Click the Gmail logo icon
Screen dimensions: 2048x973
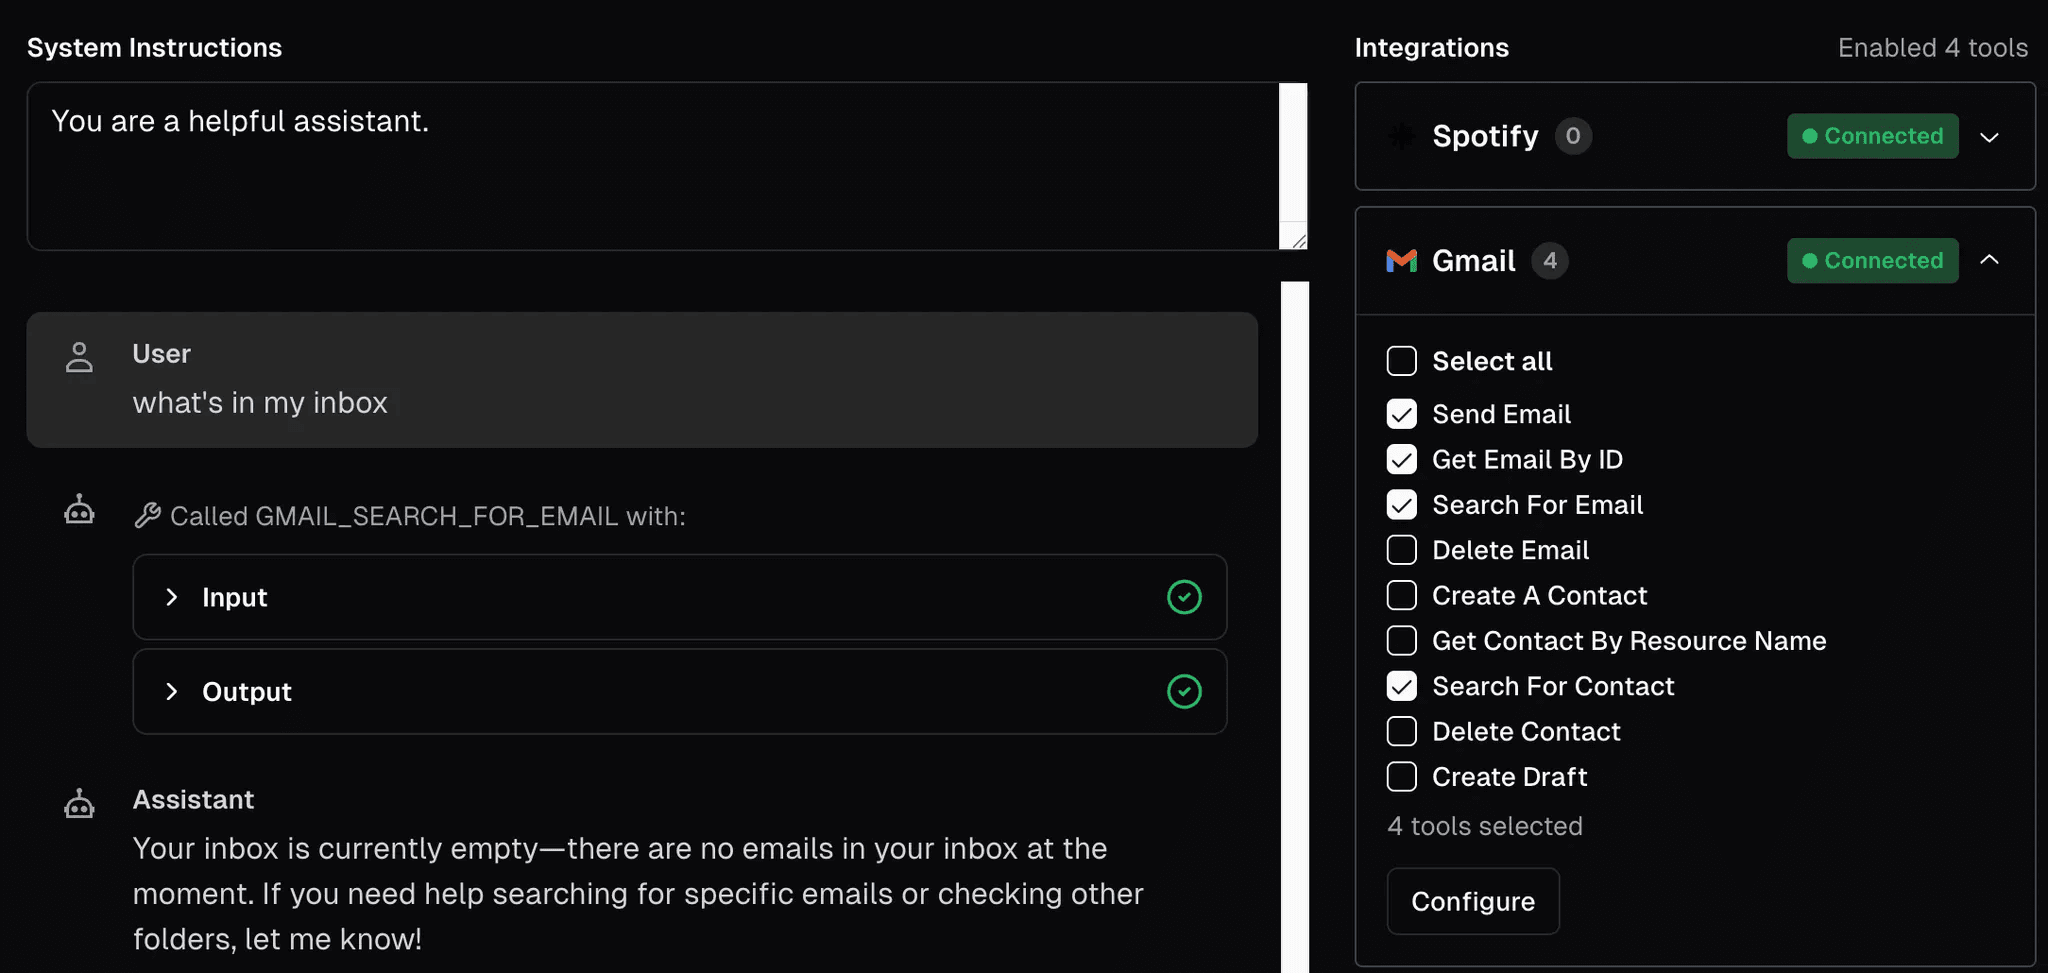[x=1401, y=261]
